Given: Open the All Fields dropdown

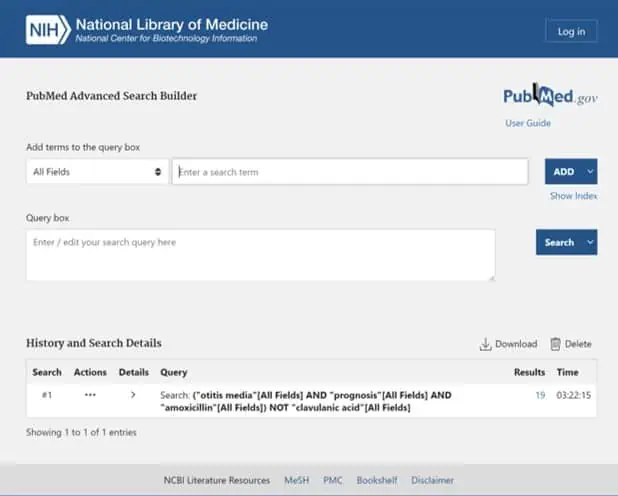Looking at the screenshot, I should (97, 172).
